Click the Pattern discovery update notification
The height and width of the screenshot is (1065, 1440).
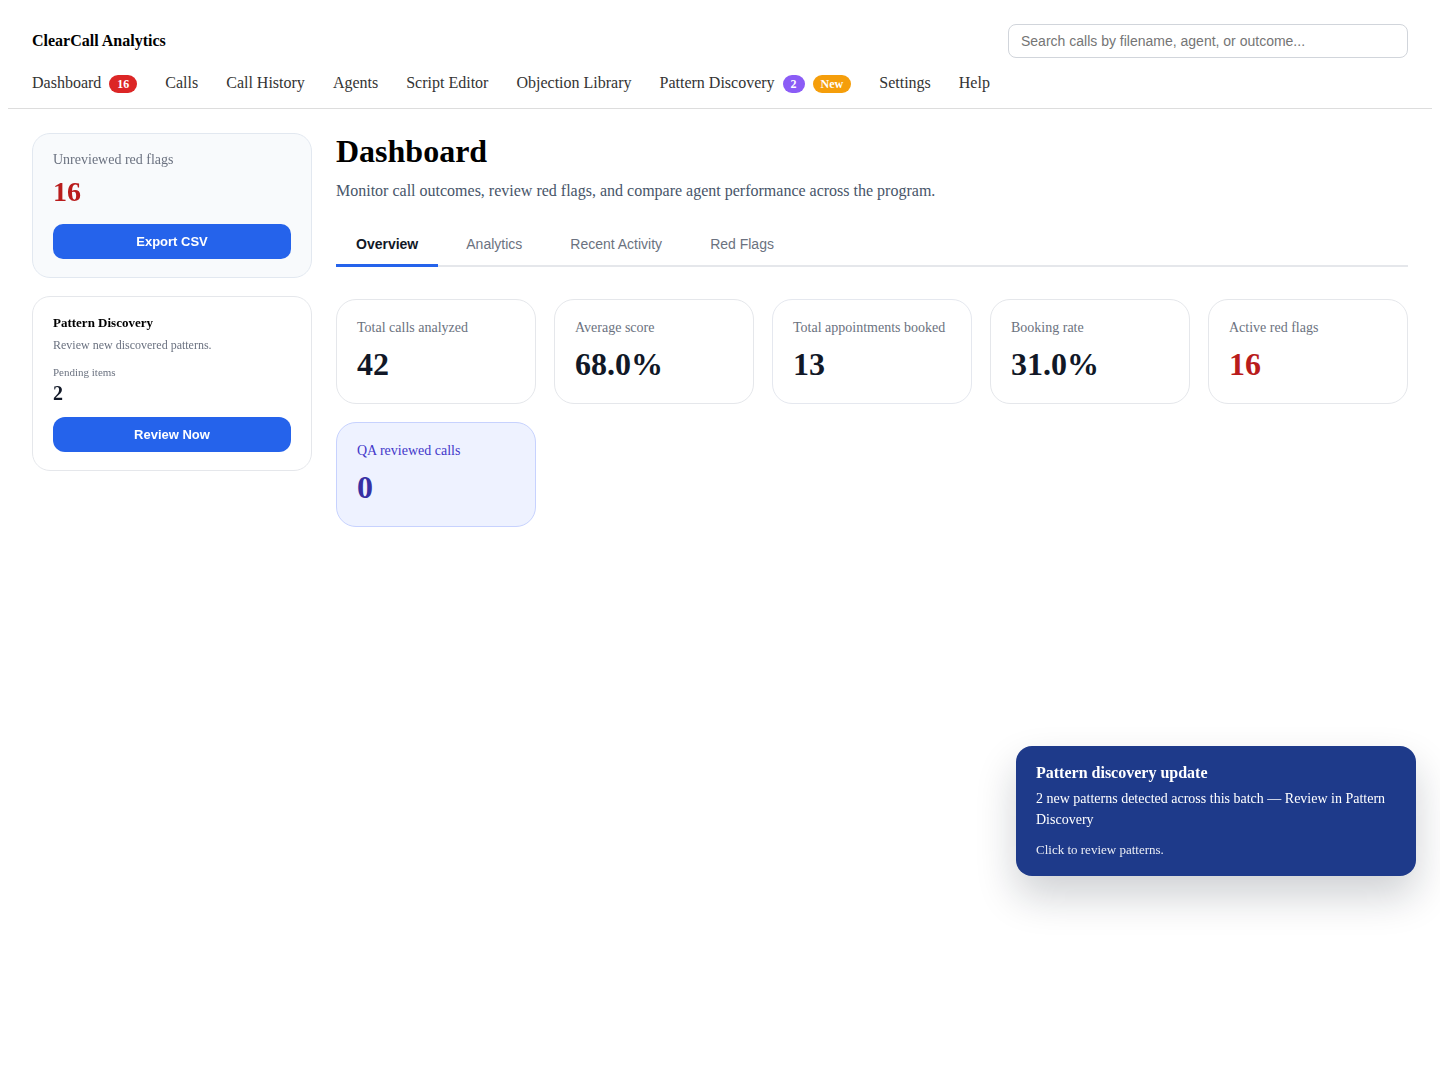pos(1216,811)
